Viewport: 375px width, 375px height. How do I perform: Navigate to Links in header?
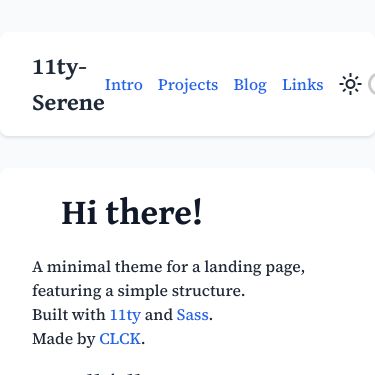point(303,85)
